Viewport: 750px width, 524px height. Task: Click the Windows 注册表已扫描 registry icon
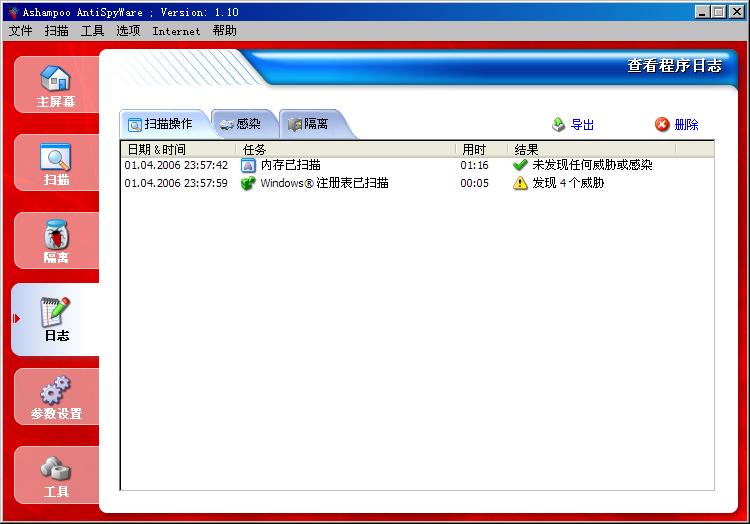click(x=248, y=183)
